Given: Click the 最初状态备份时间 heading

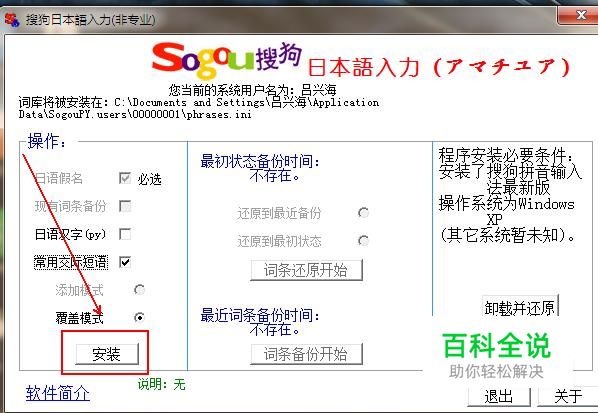Looking at the screenshot, I should [x=260, y=161].
